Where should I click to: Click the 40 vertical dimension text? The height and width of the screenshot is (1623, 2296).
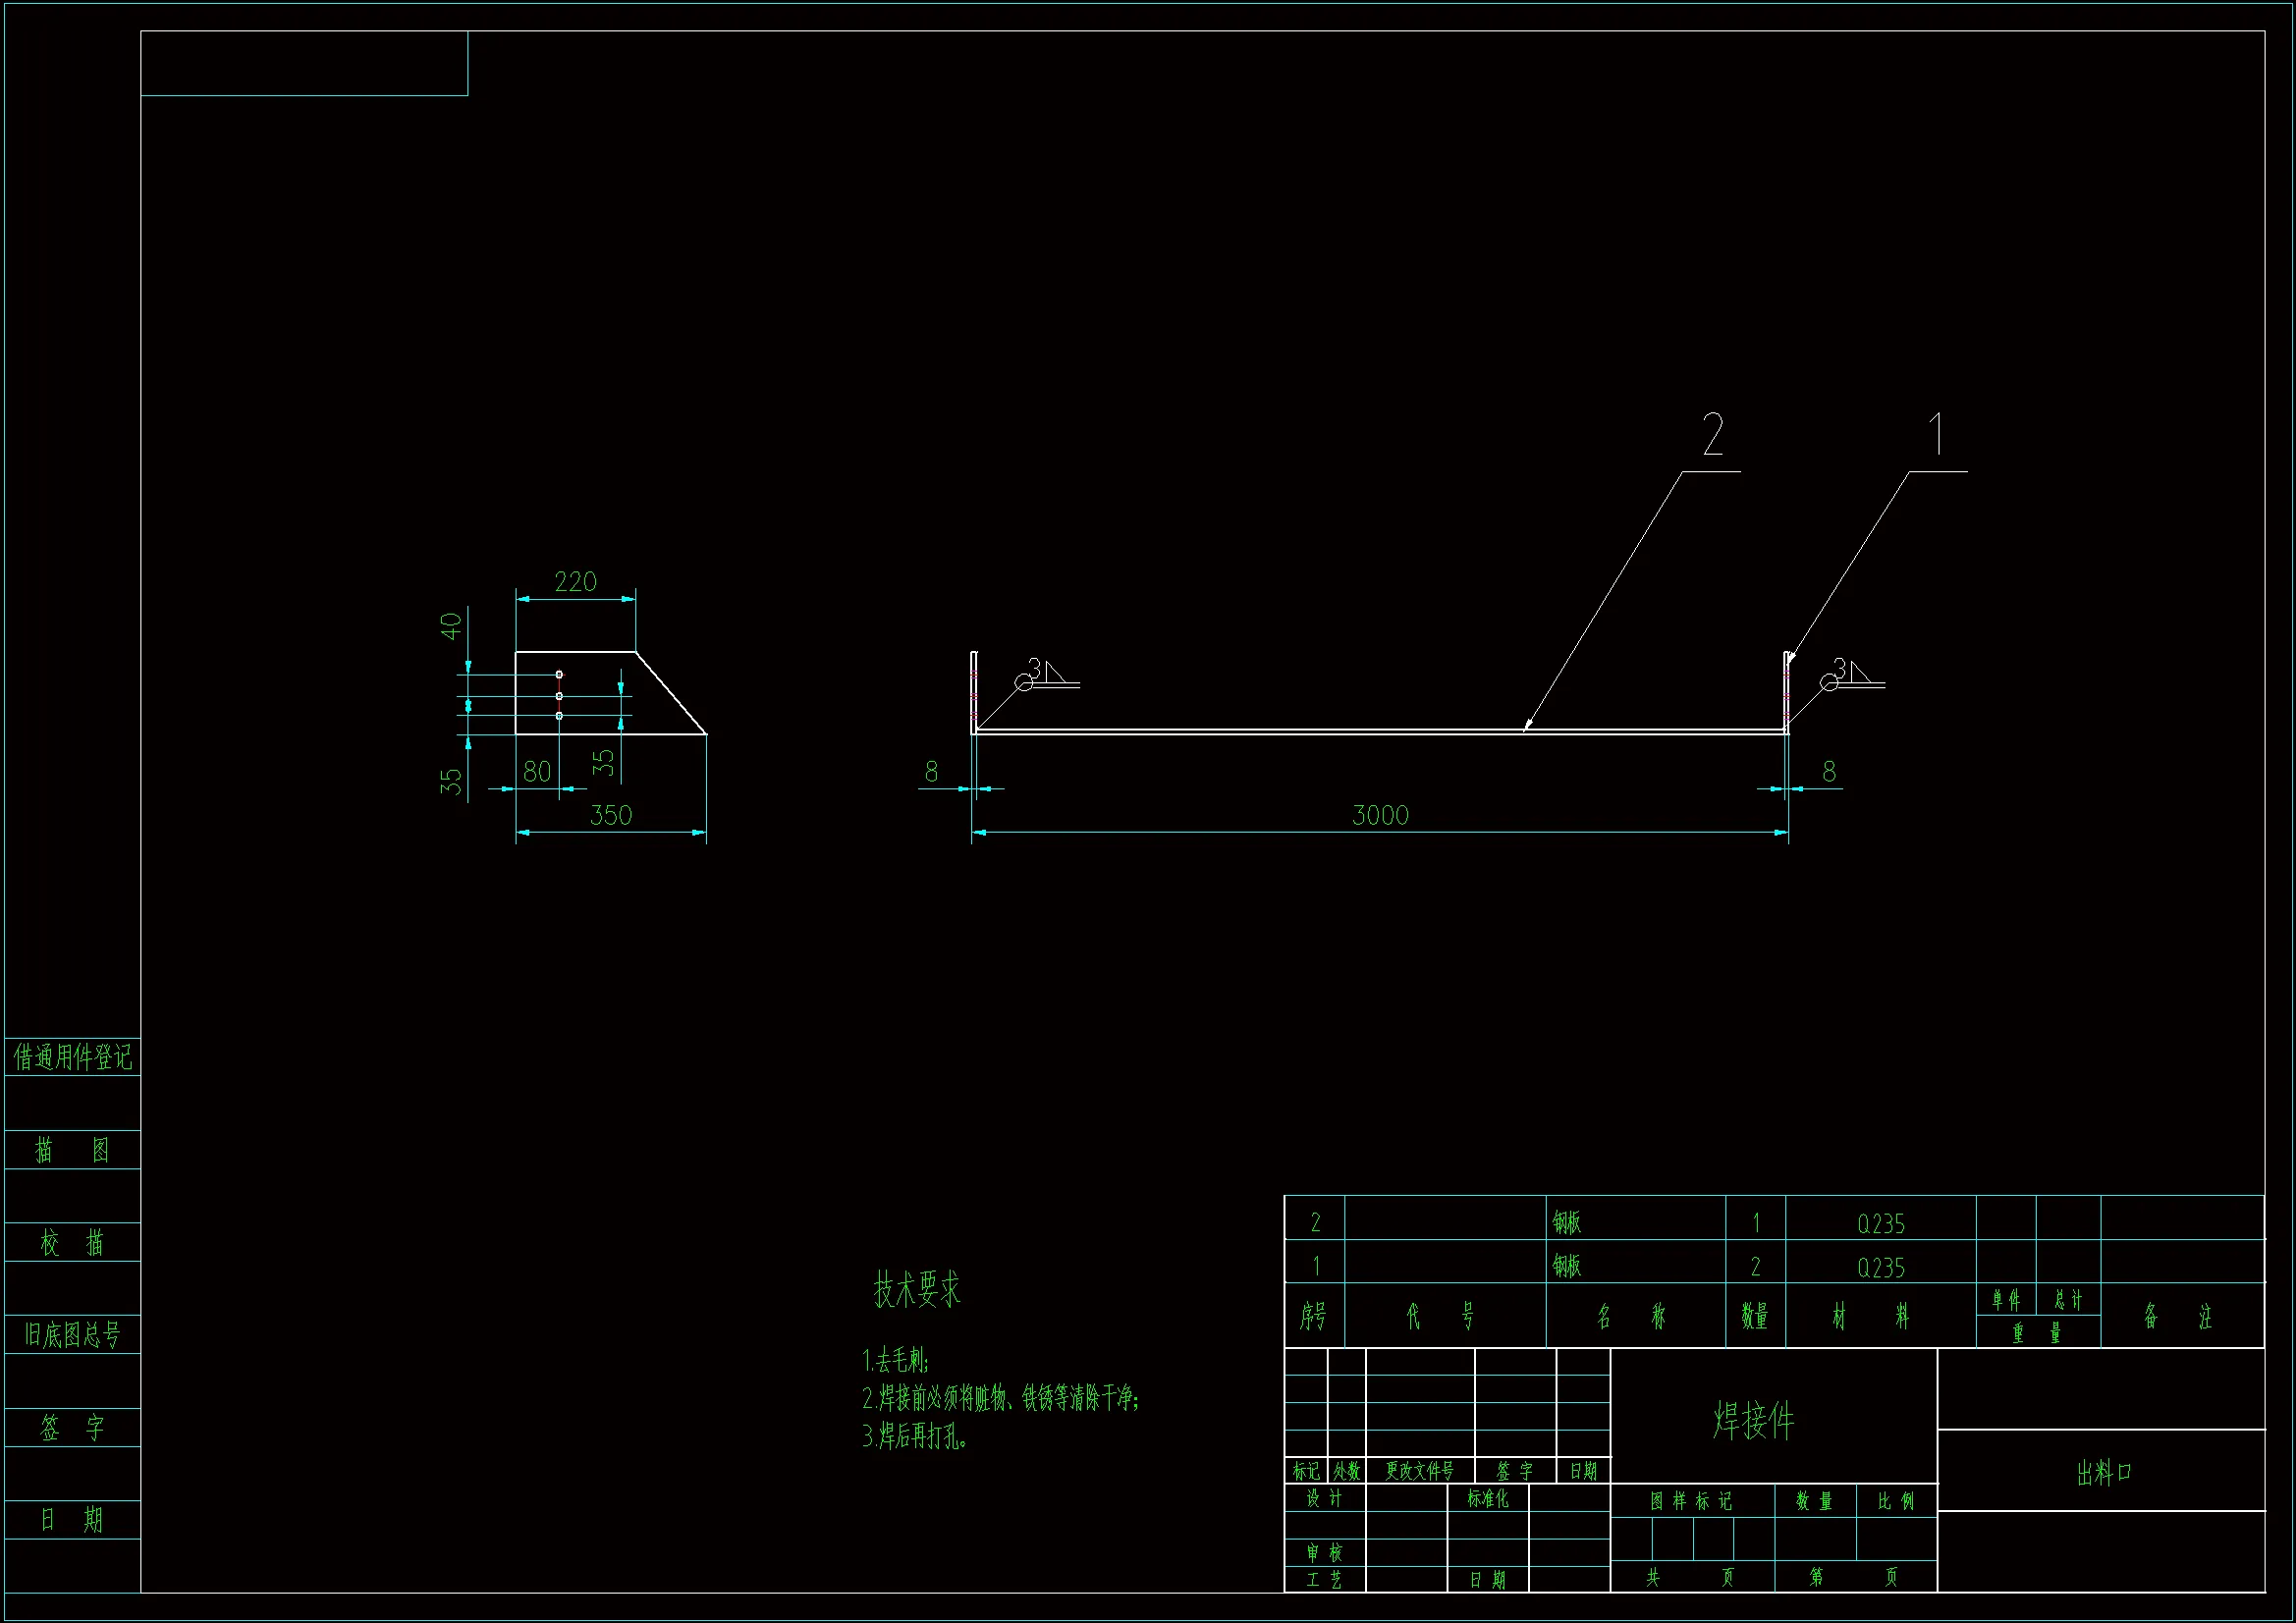point(452,626)
